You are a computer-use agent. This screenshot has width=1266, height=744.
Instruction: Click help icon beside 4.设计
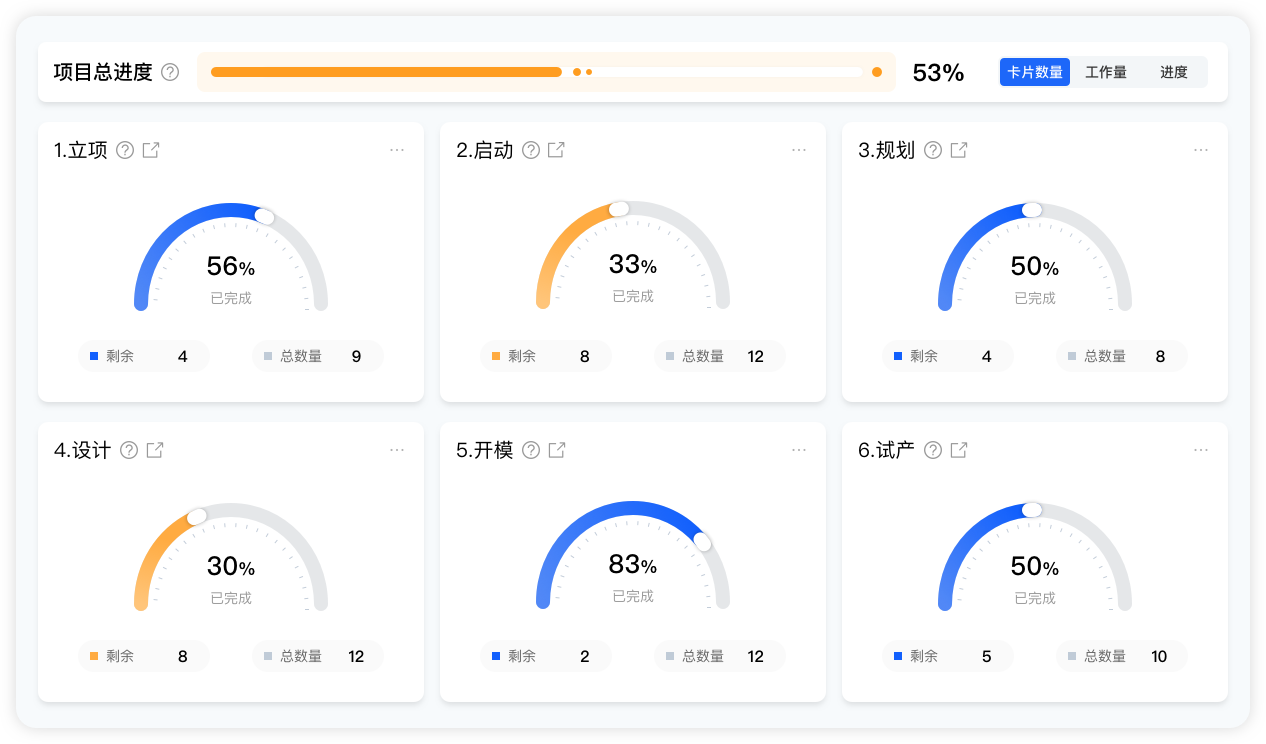coord(129,450)
